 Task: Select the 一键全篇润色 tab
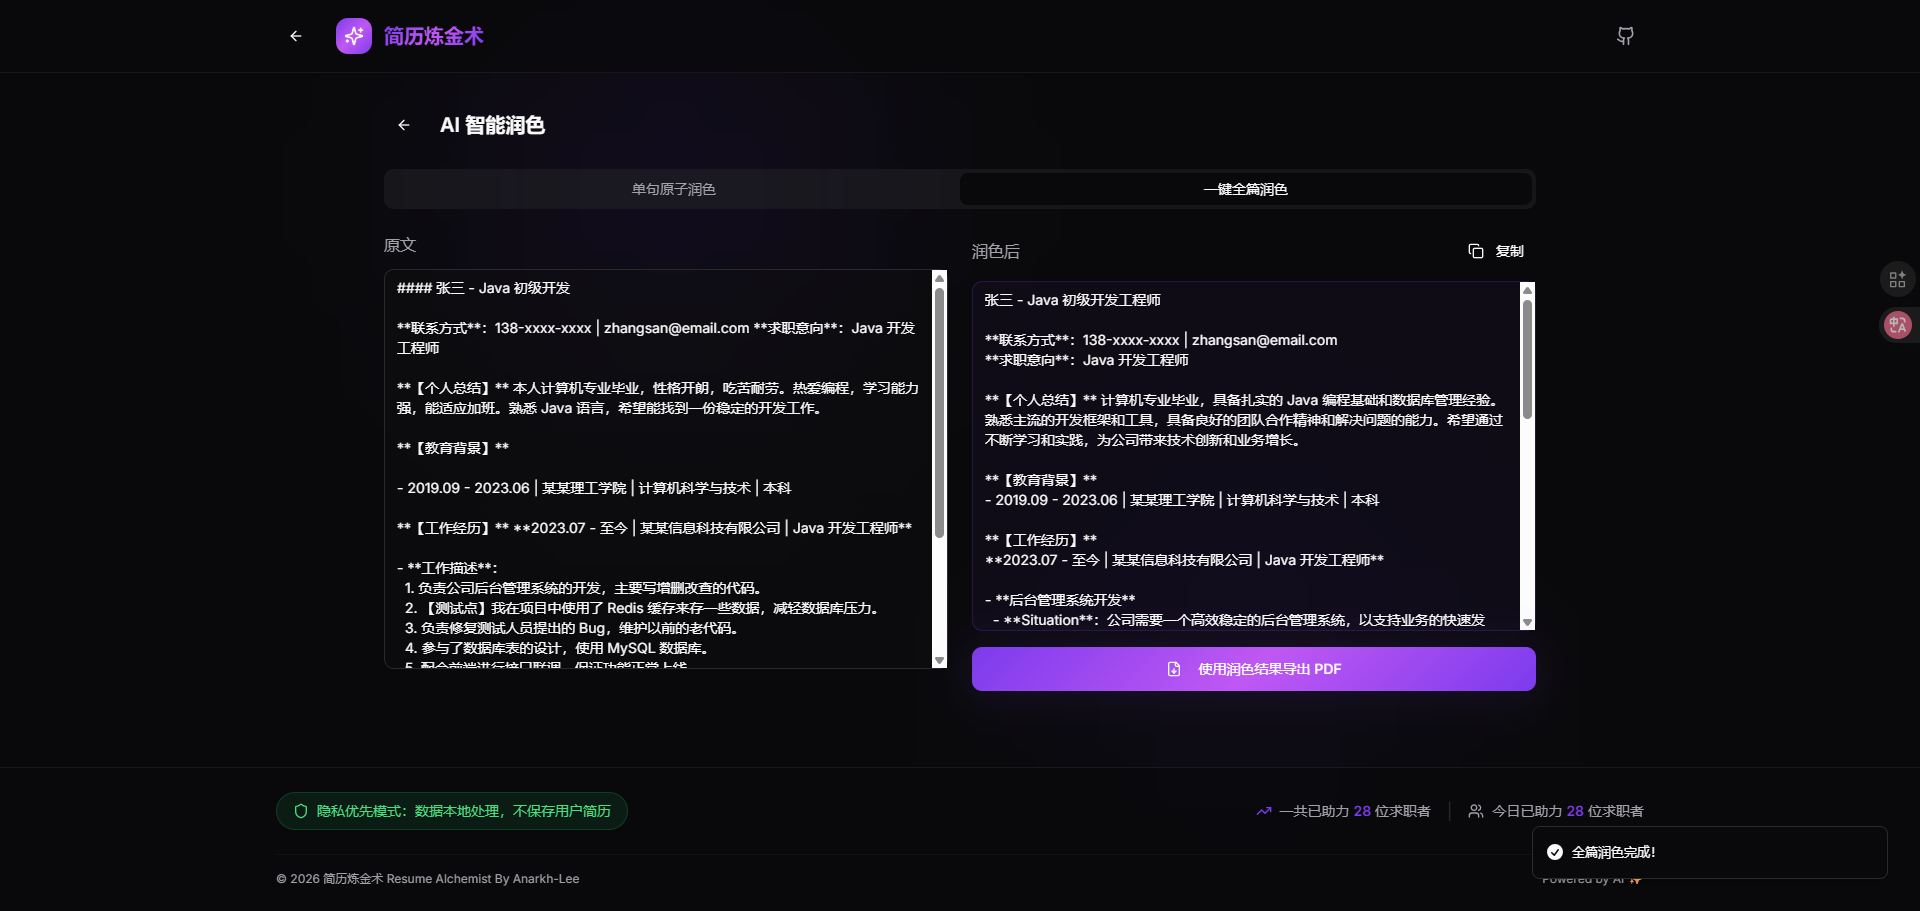[x=1245, y=189]
